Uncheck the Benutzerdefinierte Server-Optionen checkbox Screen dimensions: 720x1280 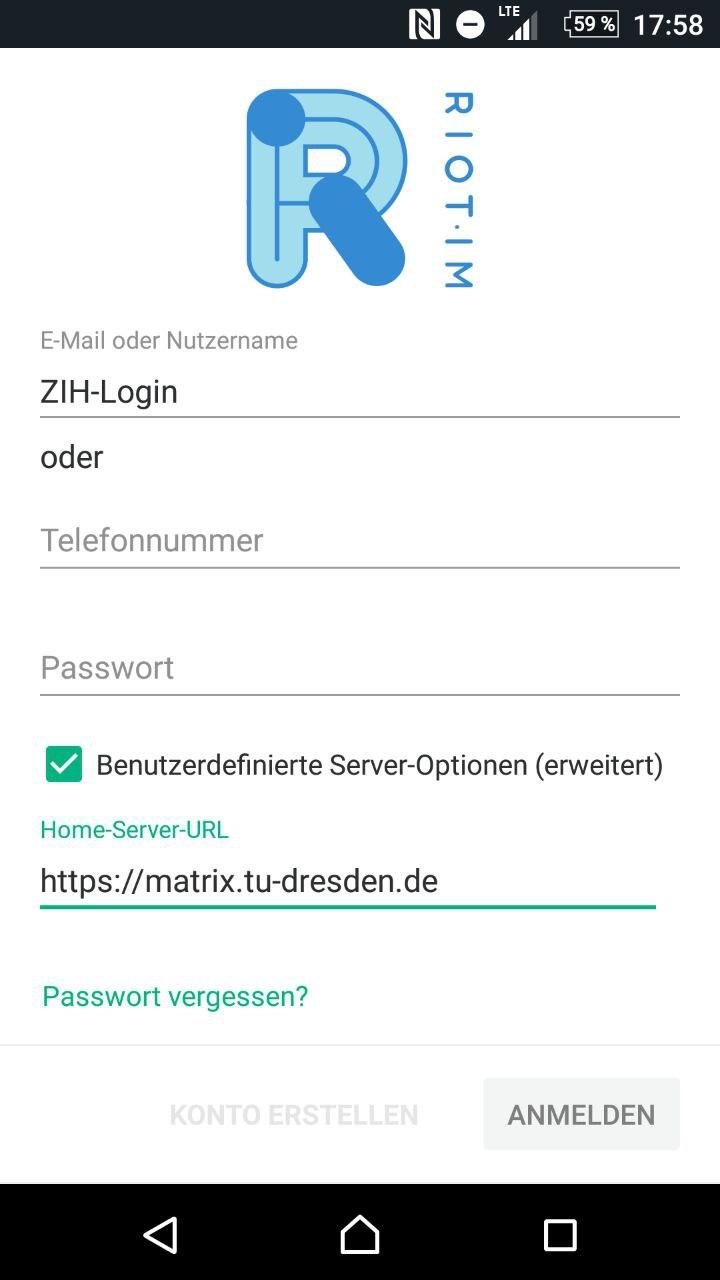64,765
